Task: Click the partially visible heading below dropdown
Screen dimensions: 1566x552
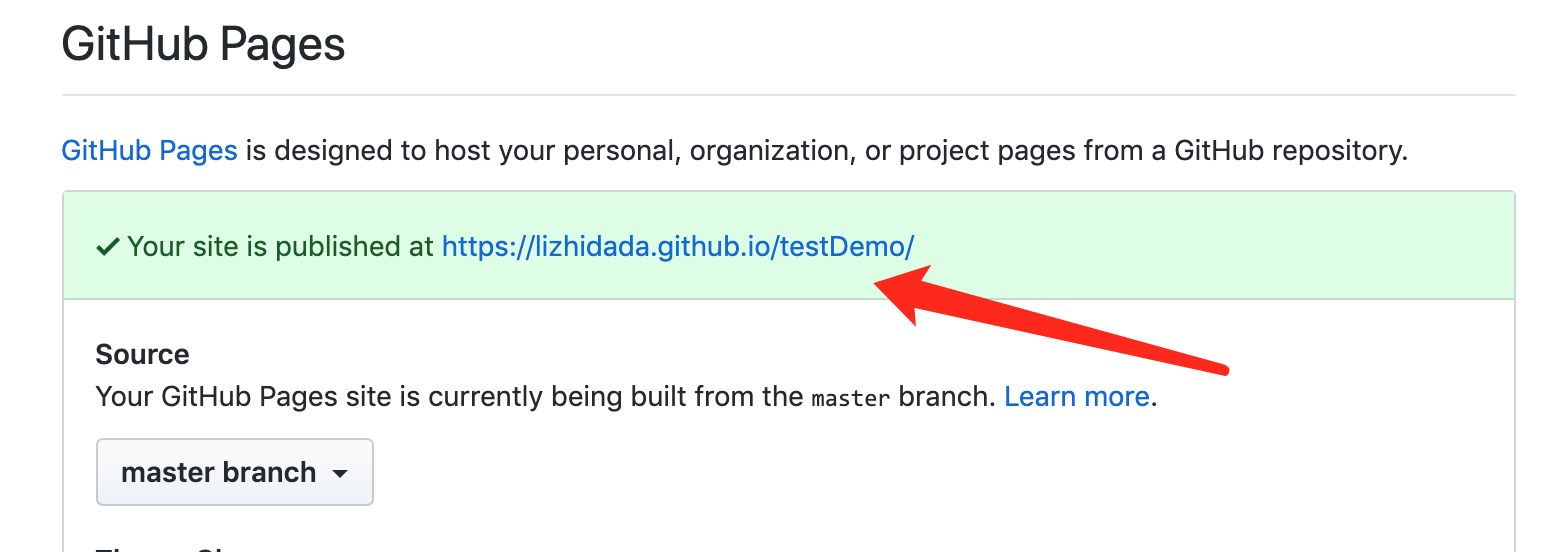Action: (x=160, y=548)
